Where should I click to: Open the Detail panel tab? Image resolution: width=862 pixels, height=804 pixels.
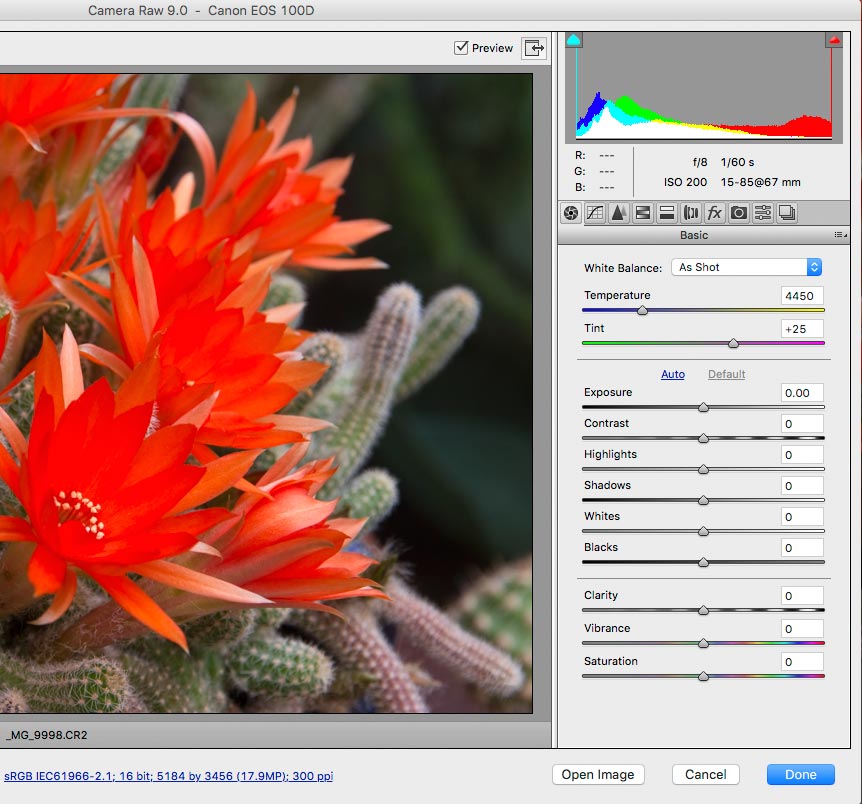(x=618, y=213)
